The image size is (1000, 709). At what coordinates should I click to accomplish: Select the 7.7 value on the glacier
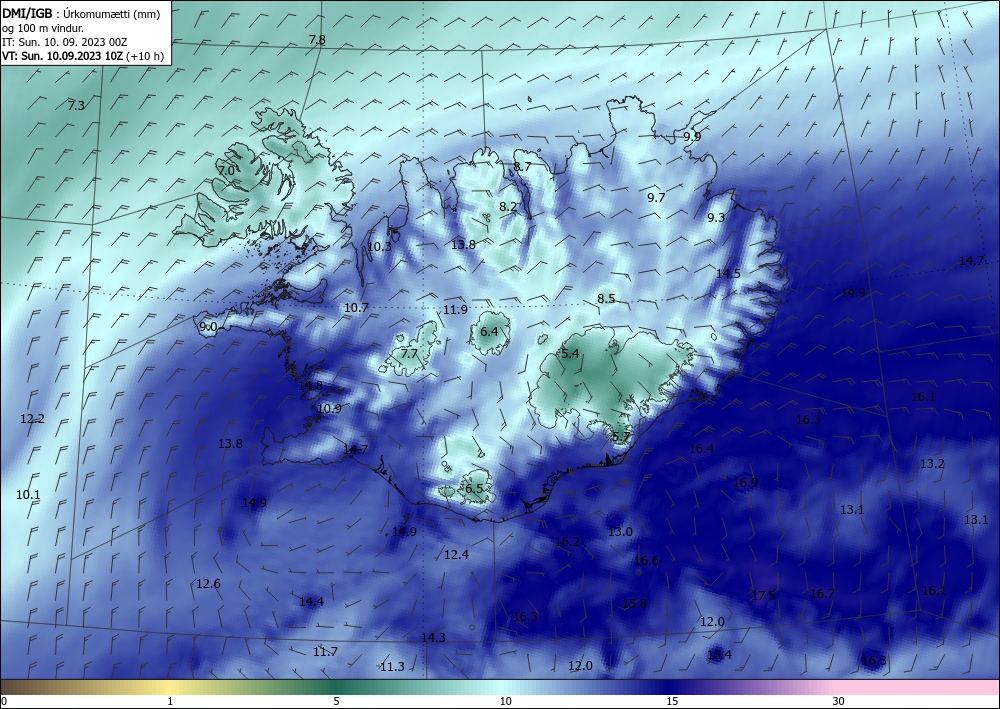[x=409, y=353]
